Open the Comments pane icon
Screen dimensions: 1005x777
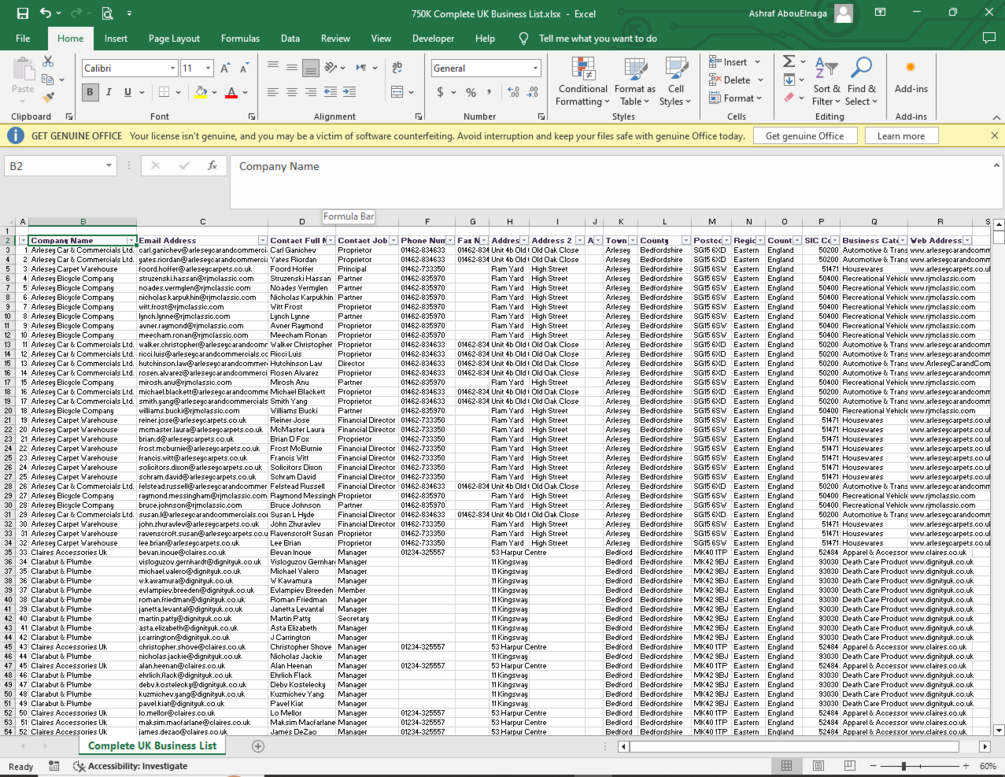[989, 38]
